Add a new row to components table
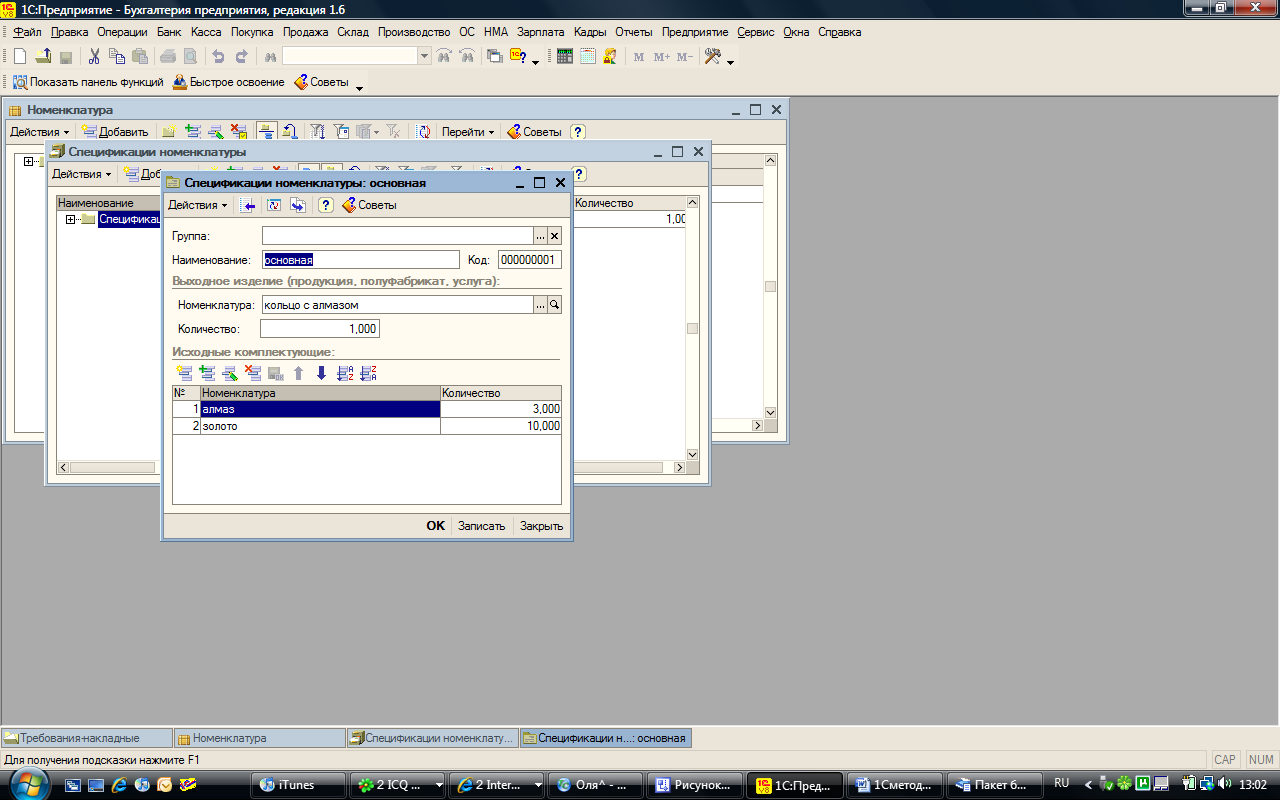1280x800 pixels. 184,373
